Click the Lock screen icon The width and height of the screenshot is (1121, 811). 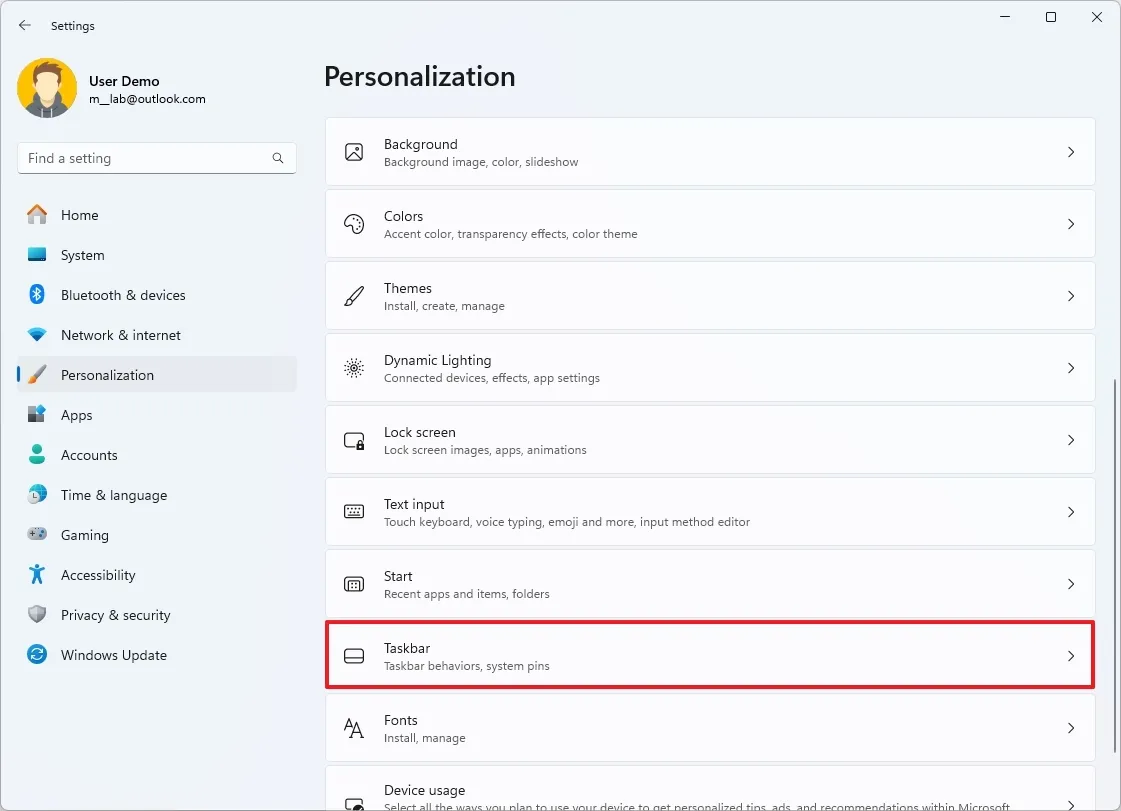pos(354,440)
